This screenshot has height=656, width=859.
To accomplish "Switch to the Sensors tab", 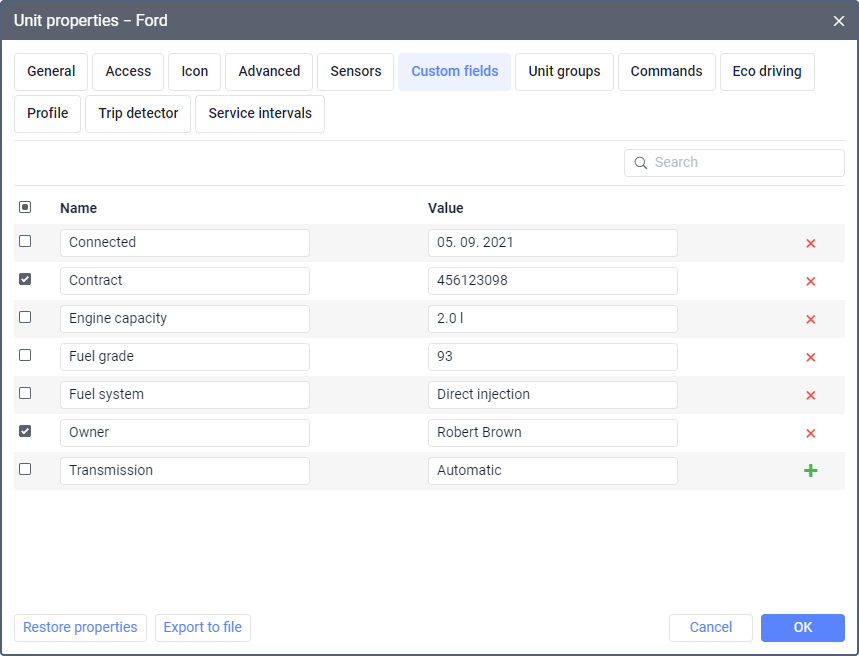I will pyautogui.click(x=355, y=72).
